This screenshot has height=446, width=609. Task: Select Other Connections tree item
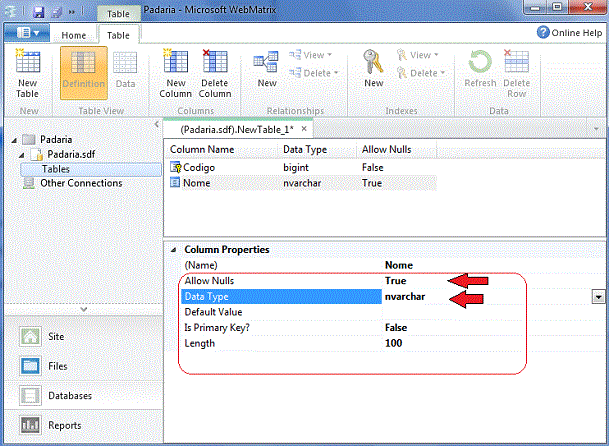click(81, 183)
